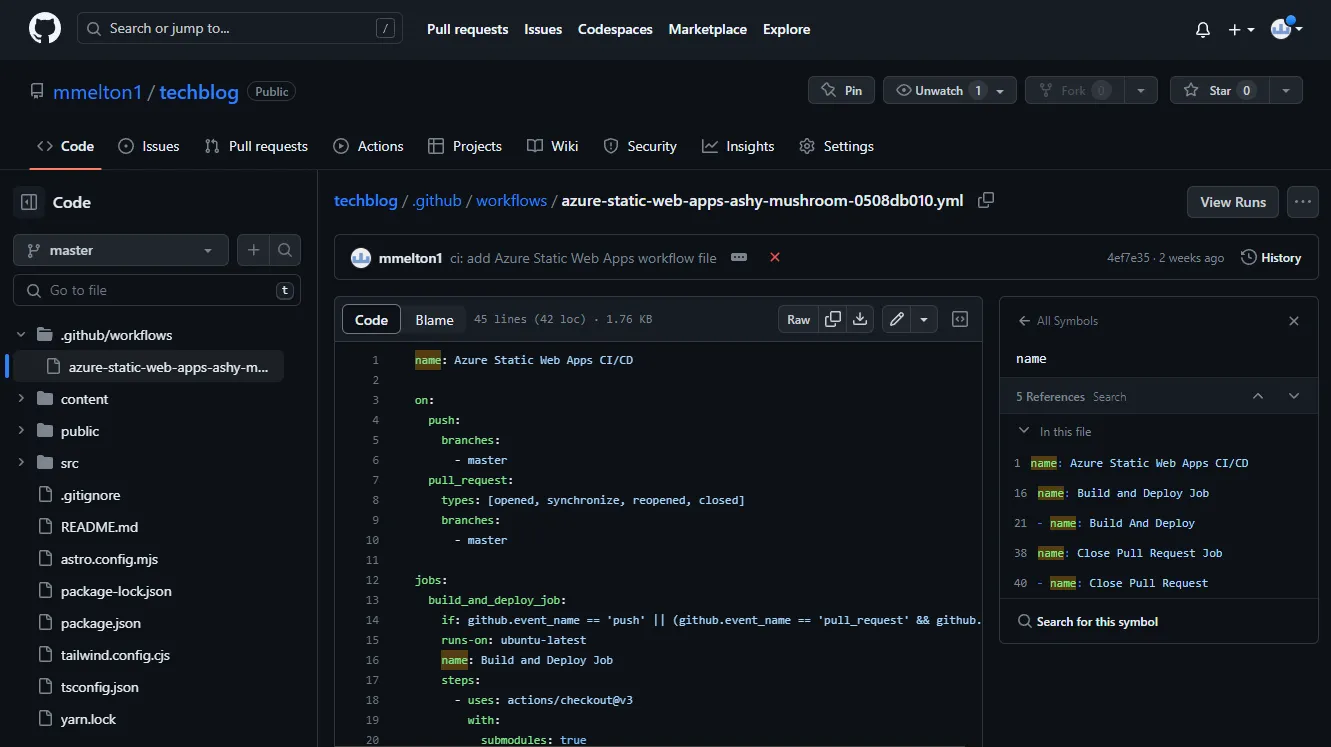Open the master branch selector
1331x747 pixels.
[121, 250]
